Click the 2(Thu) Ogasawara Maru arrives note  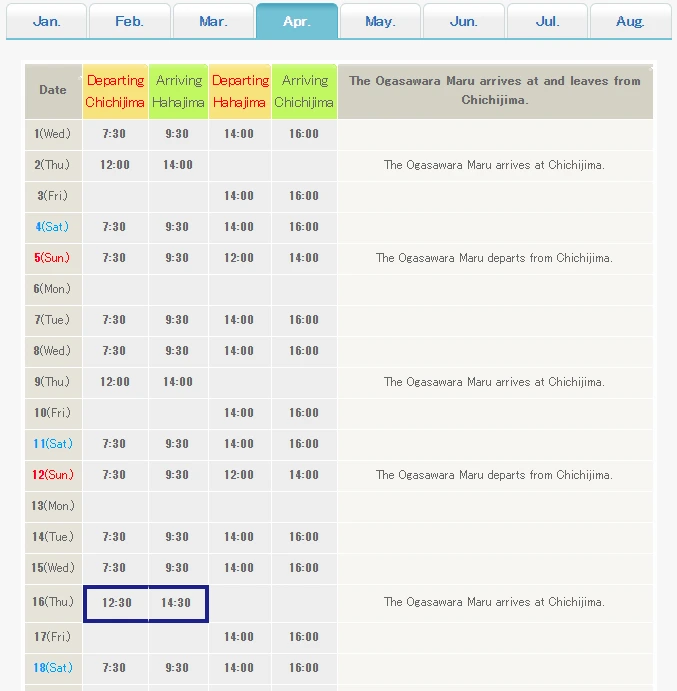tap(494, 165)
